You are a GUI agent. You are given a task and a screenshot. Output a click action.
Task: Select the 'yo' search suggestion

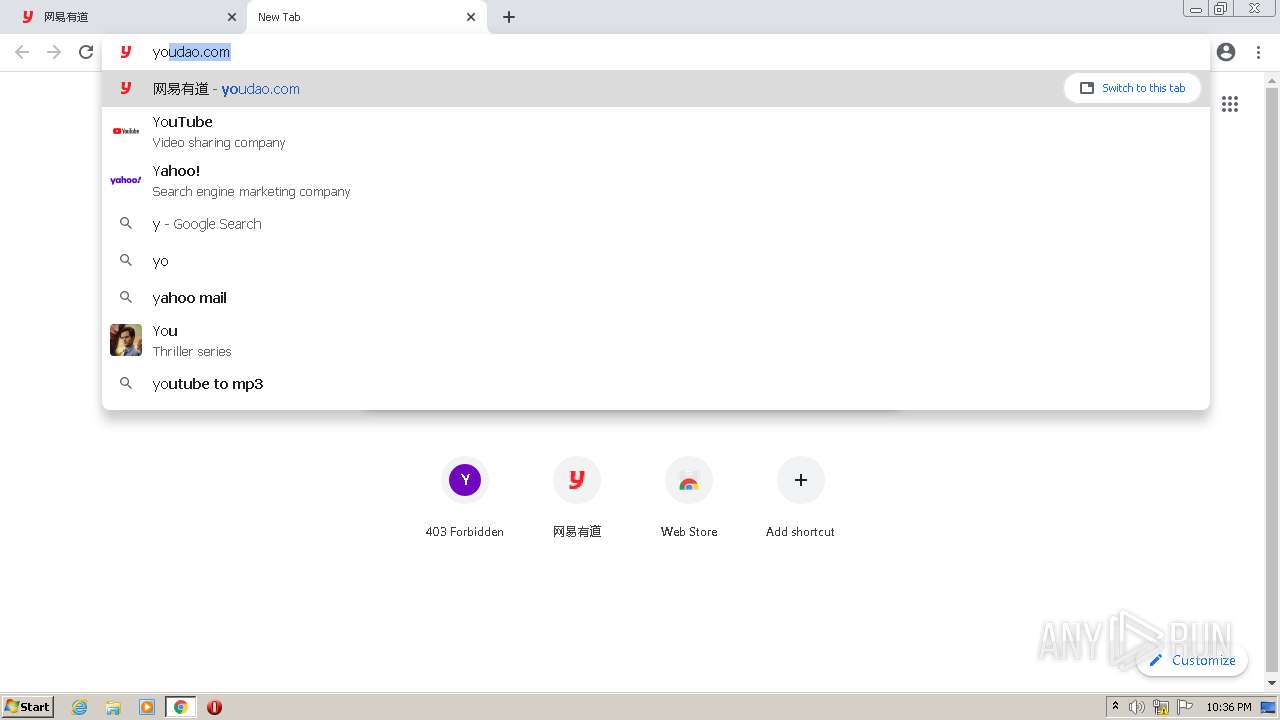point(656,261)
